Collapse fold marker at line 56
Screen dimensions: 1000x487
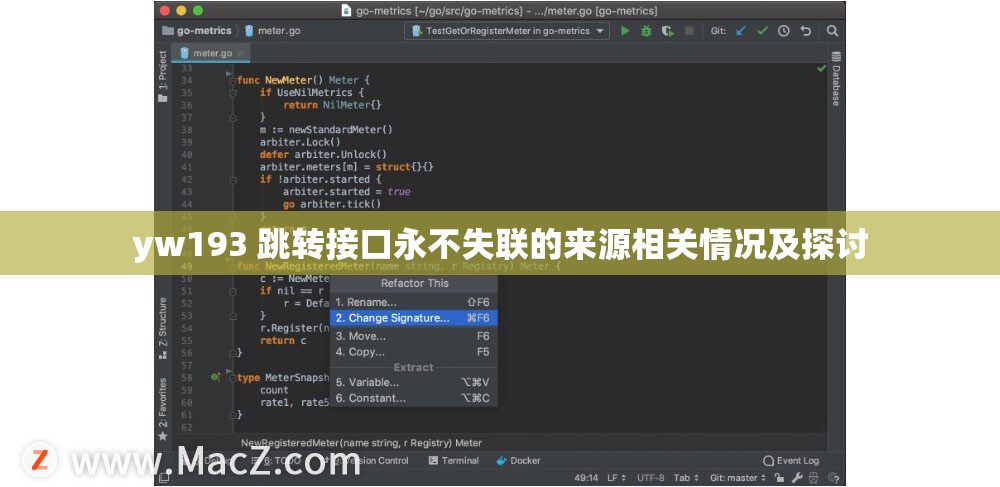click(233, 353)
